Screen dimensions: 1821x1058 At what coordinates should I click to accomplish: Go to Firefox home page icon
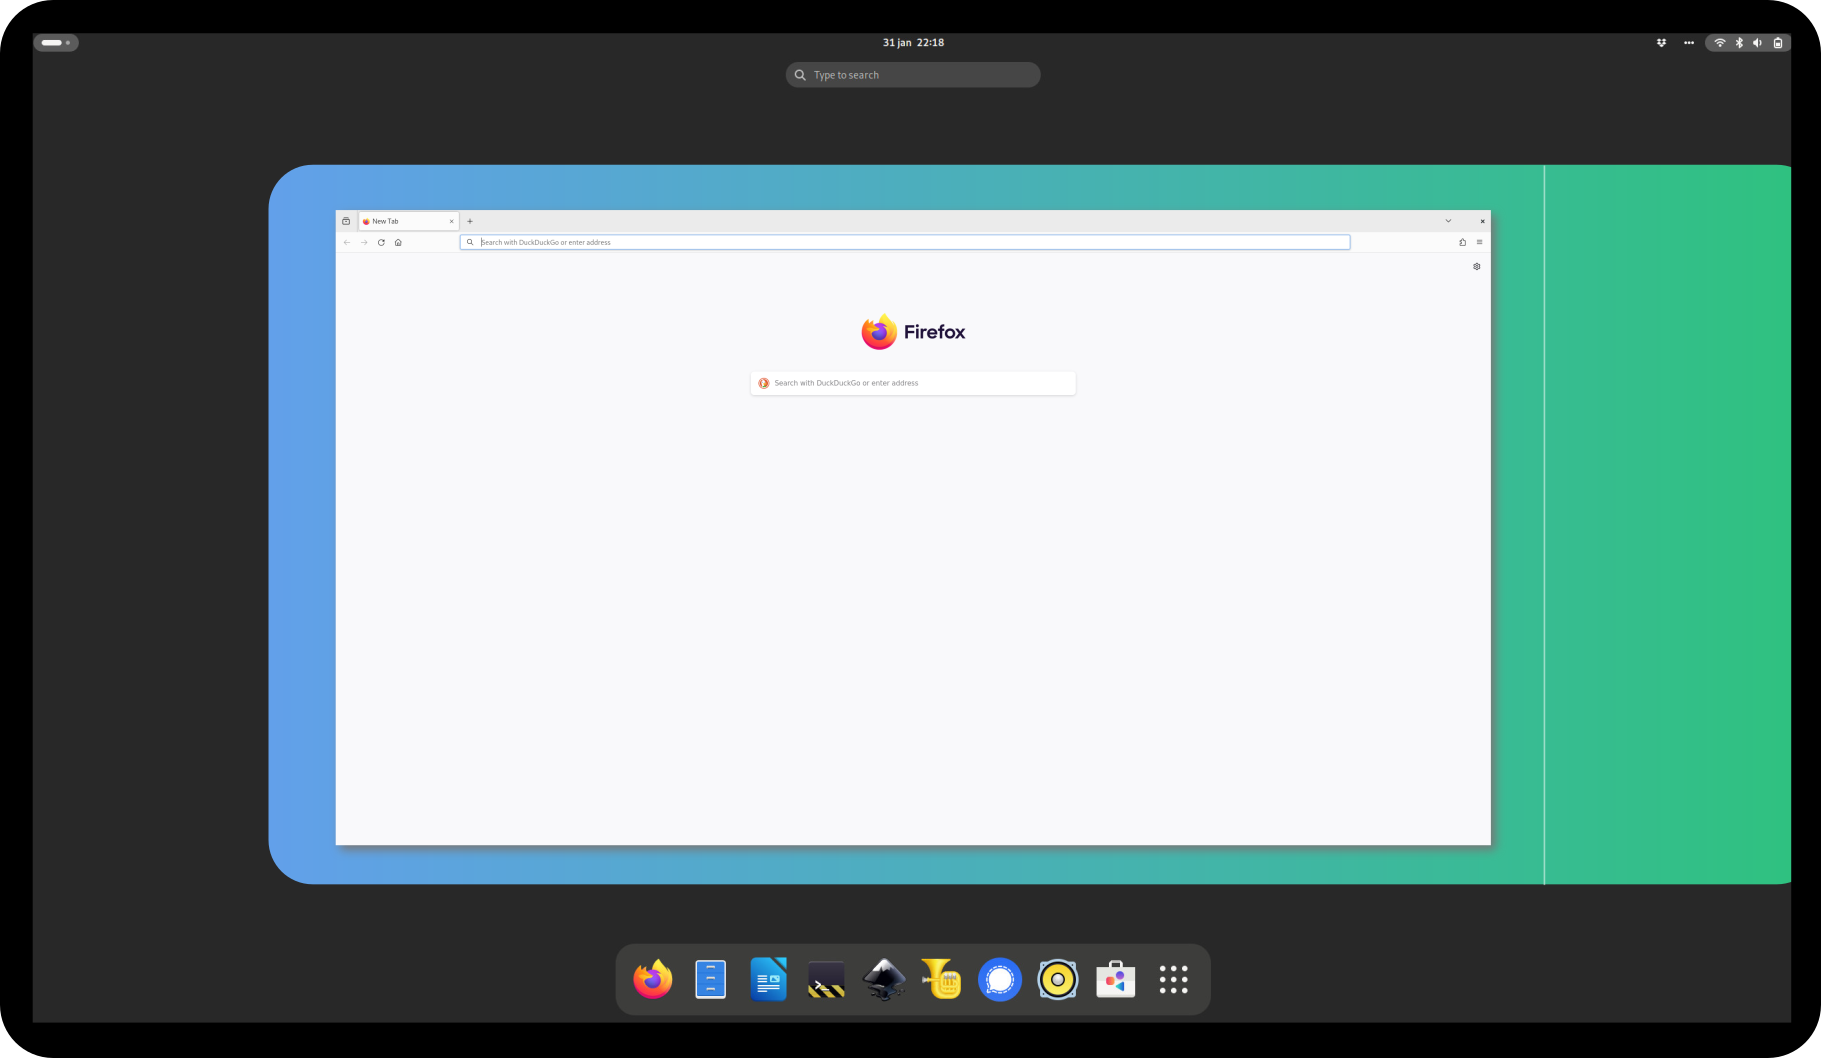(398, 242)
